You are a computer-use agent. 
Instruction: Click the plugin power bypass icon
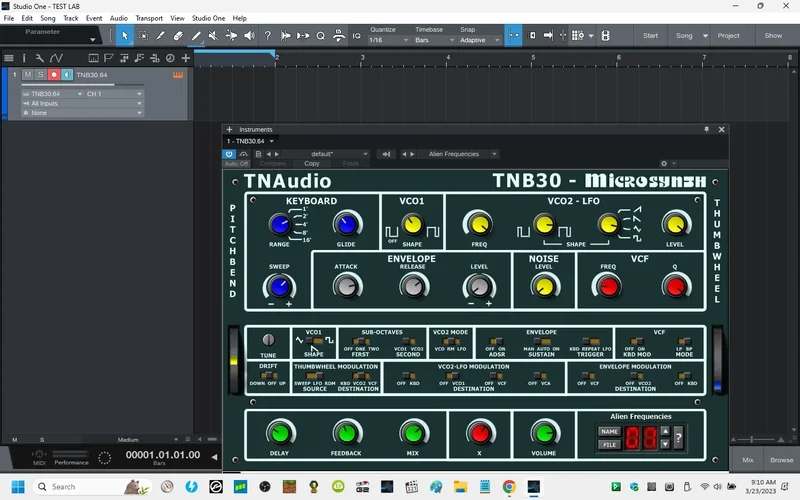[x=229, y=154]
